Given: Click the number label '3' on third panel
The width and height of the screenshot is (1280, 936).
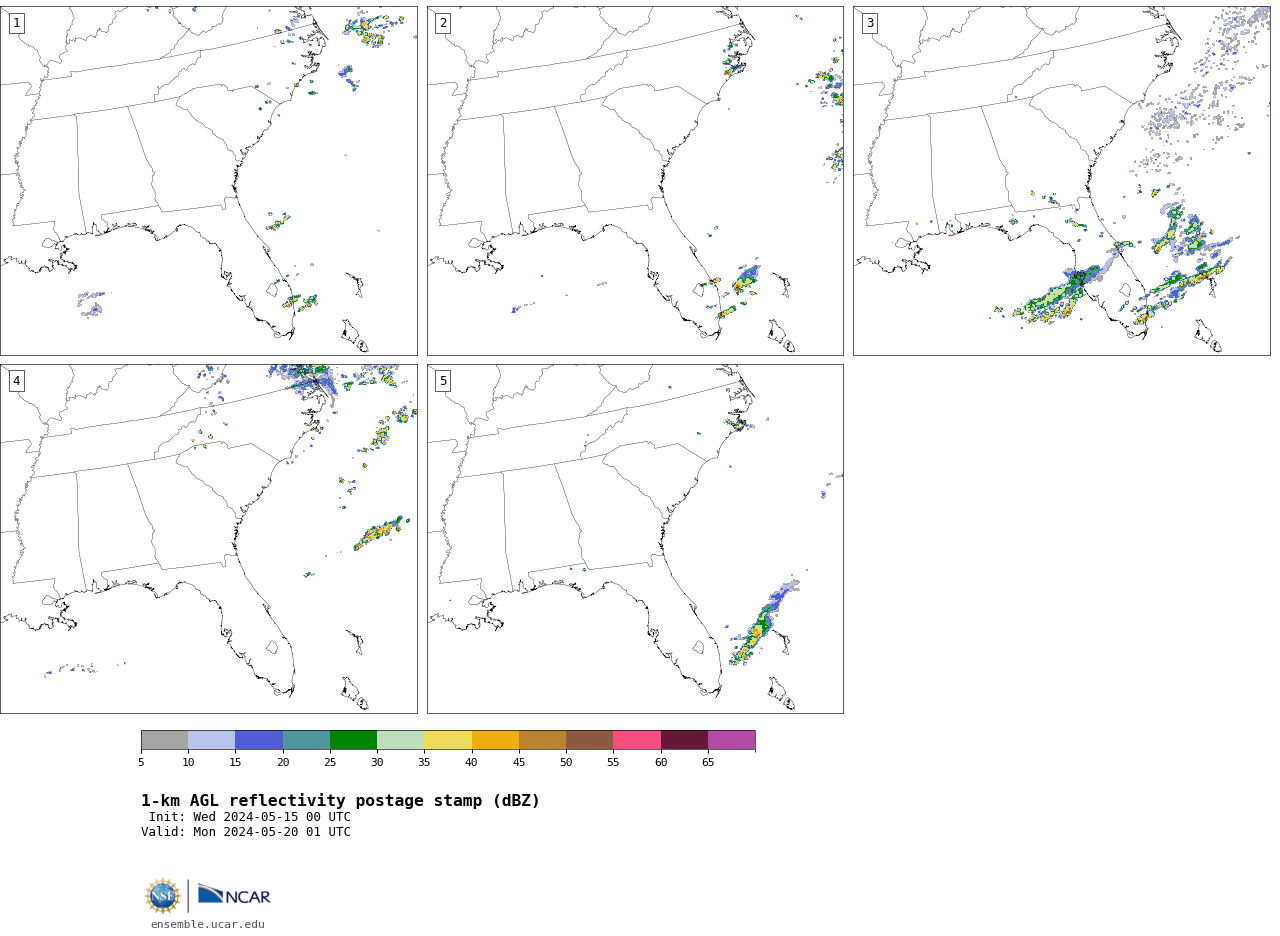Looking at the screenshot, I should (x=869, y=23).
